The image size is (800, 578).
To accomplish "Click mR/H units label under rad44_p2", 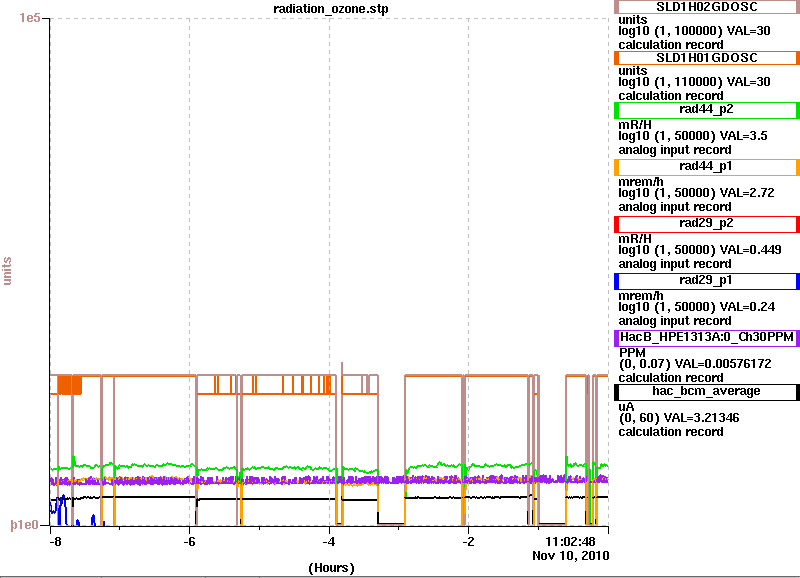I will coord(635,125).
